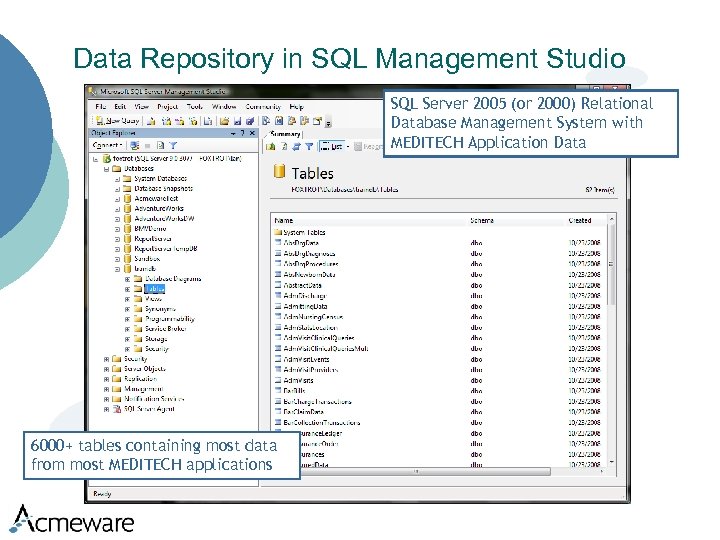Click the Save disk icon
The image size is (720, 540).
coord(237,121)
